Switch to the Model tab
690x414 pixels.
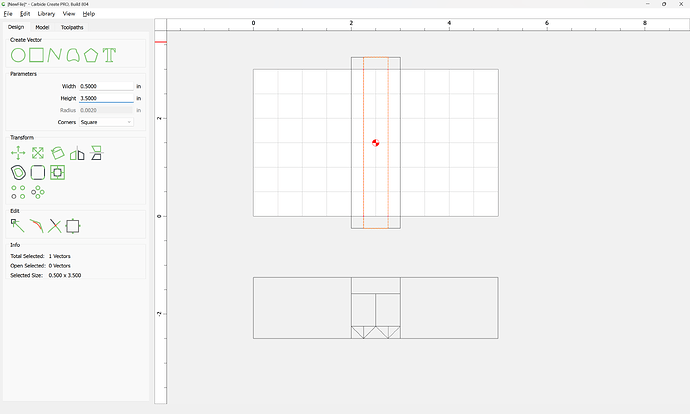[42, 27]
